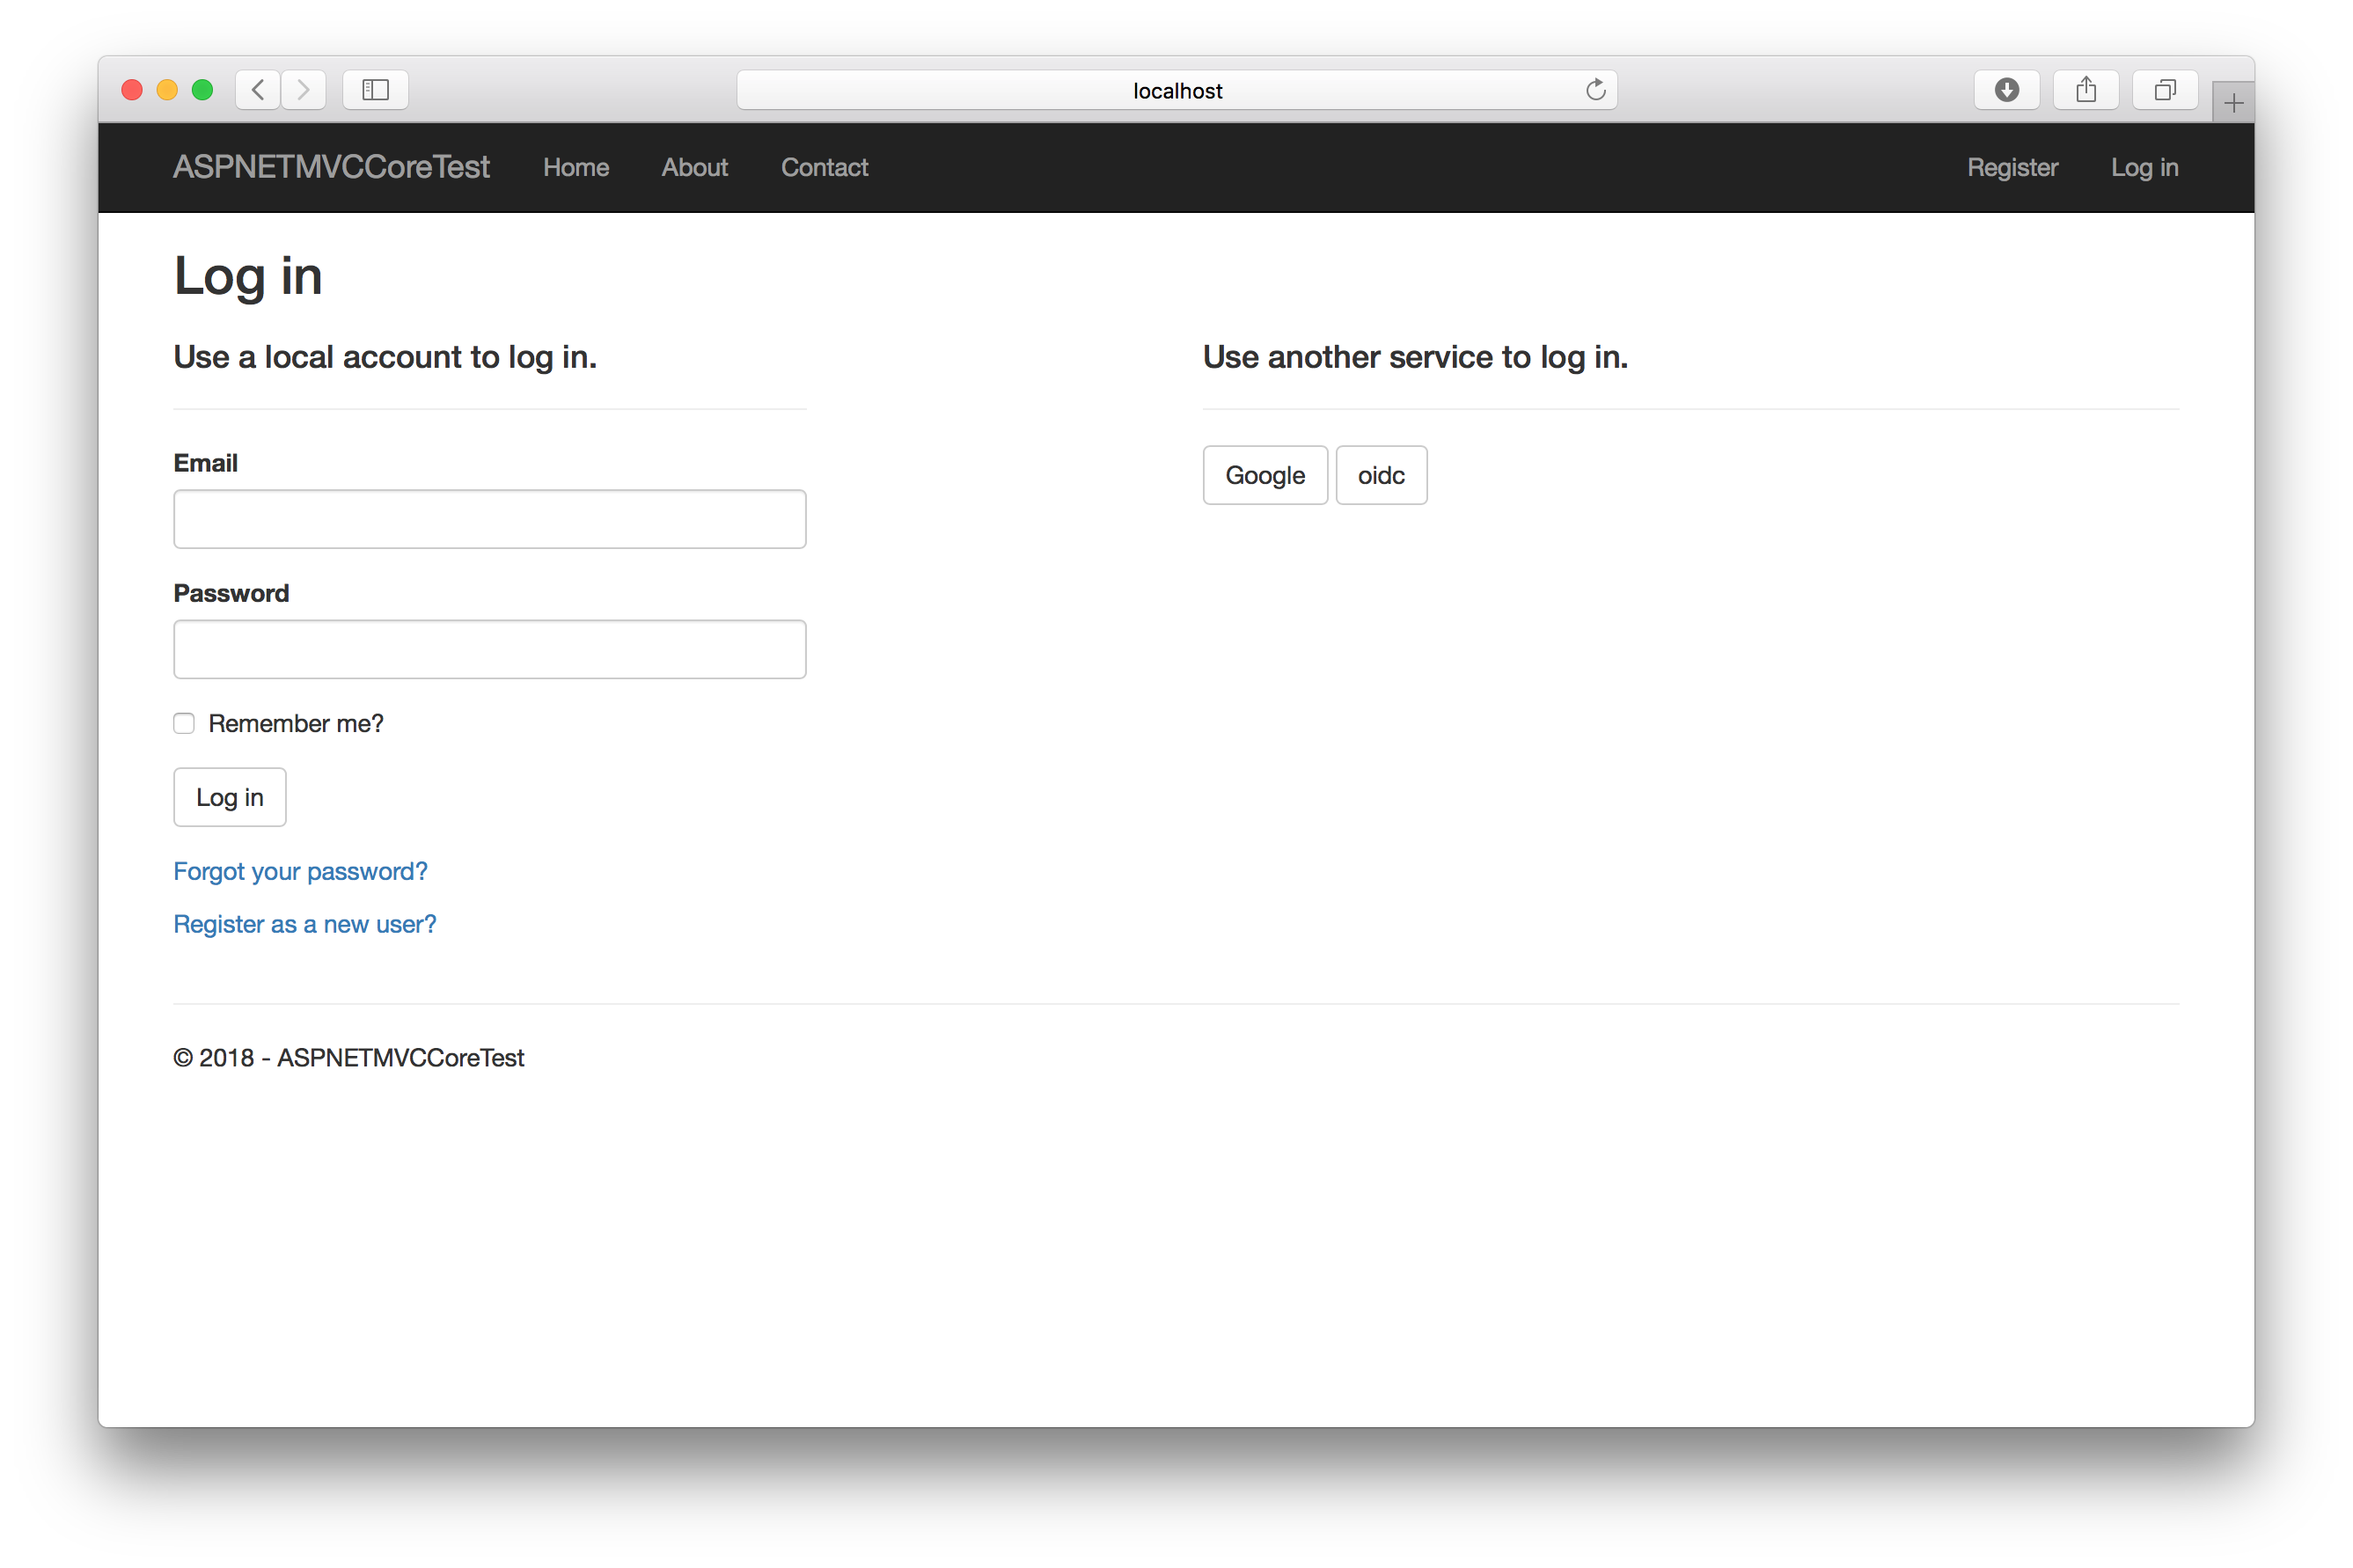The image size is (2353, 1568).
Task: Minimize the Safari window
Action: tap(167, 90)
